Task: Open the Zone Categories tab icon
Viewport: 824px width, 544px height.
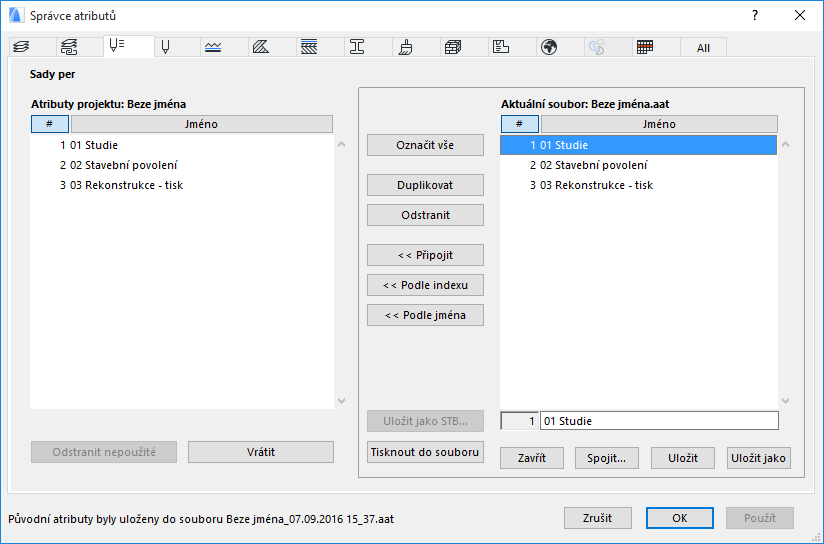Action: 501,47
